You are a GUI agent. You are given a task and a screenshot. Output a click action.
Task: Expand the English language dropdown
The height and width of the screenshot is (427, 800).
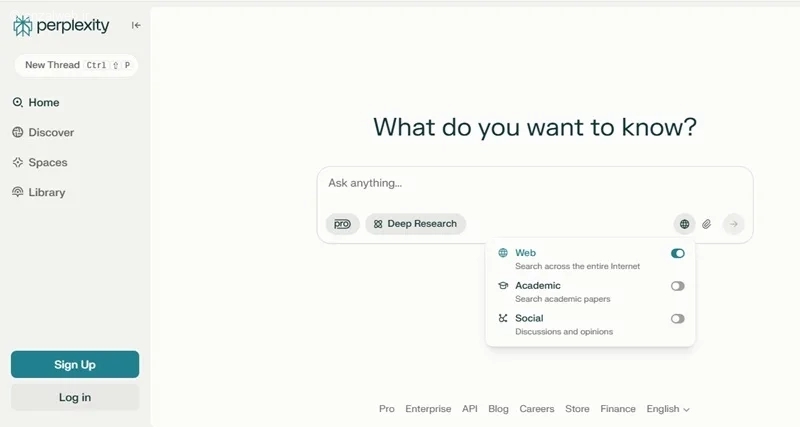[x=668, y=409]
